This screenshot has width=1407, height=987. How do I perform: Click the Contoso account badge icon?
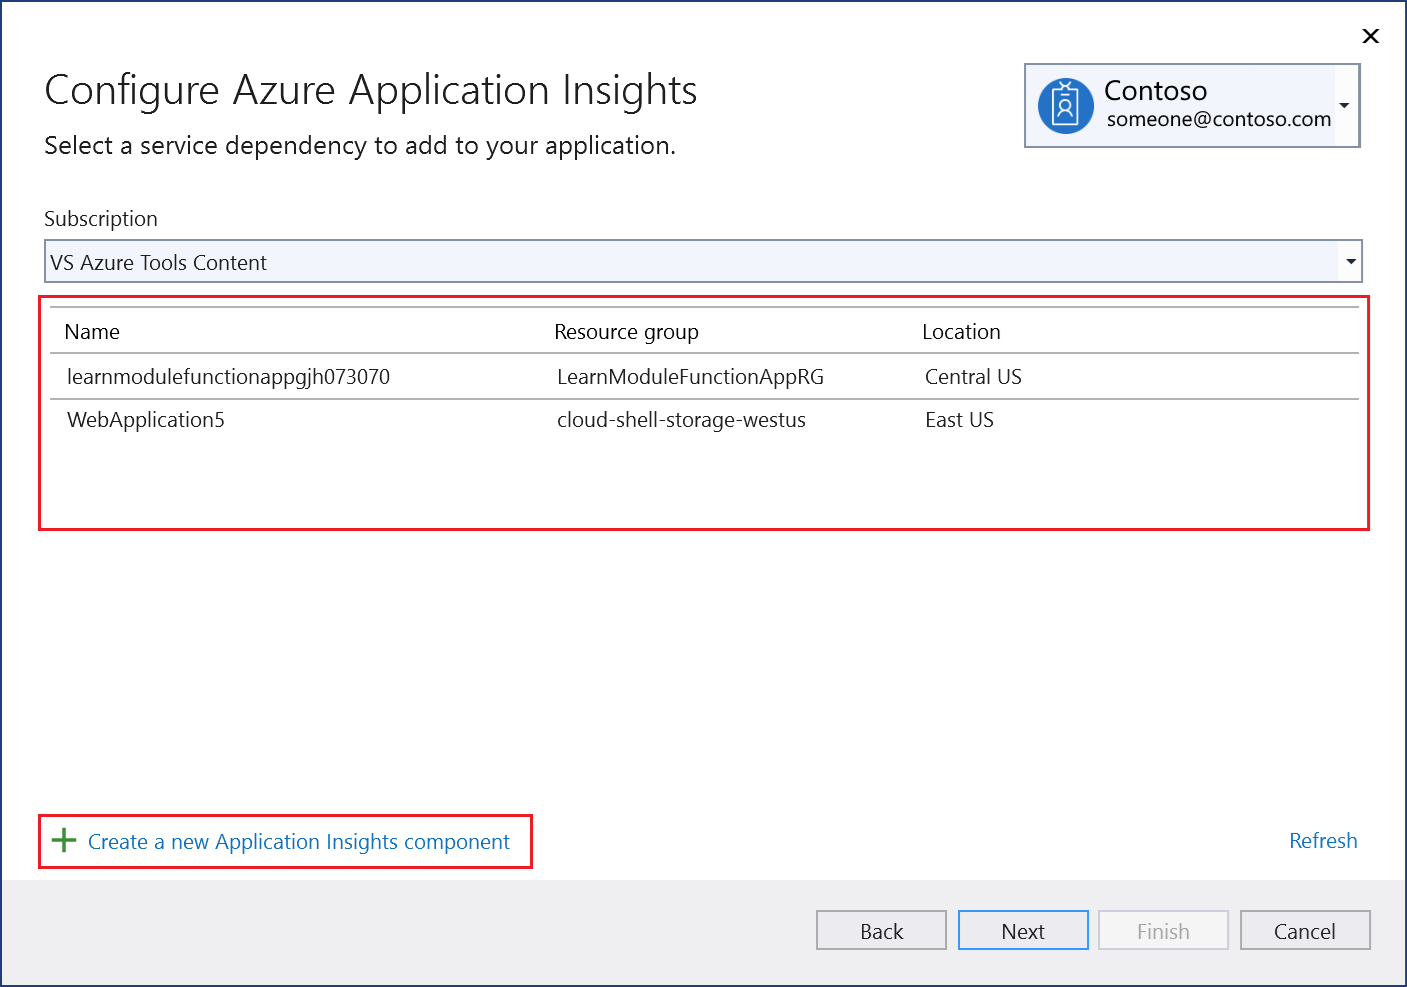pyautogui.click(x=1065, y=105)
